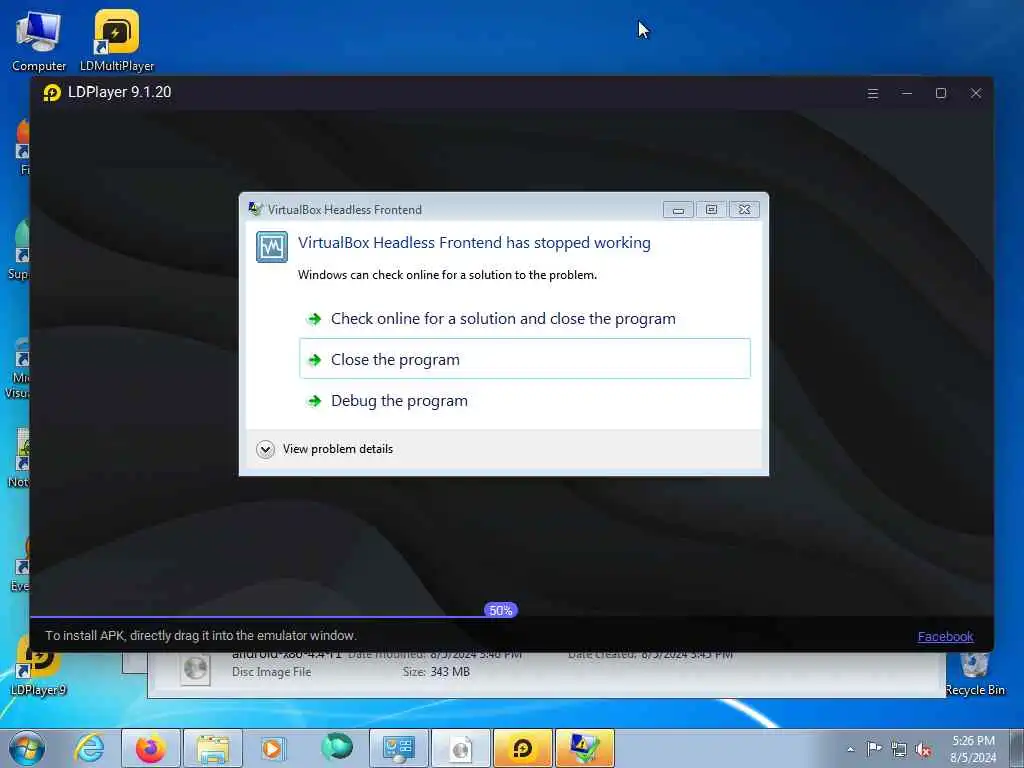This screenshot has width=1024, height=768.
Task: Open LDPlayer hamburger menu
Action: [x=872, y=93]
